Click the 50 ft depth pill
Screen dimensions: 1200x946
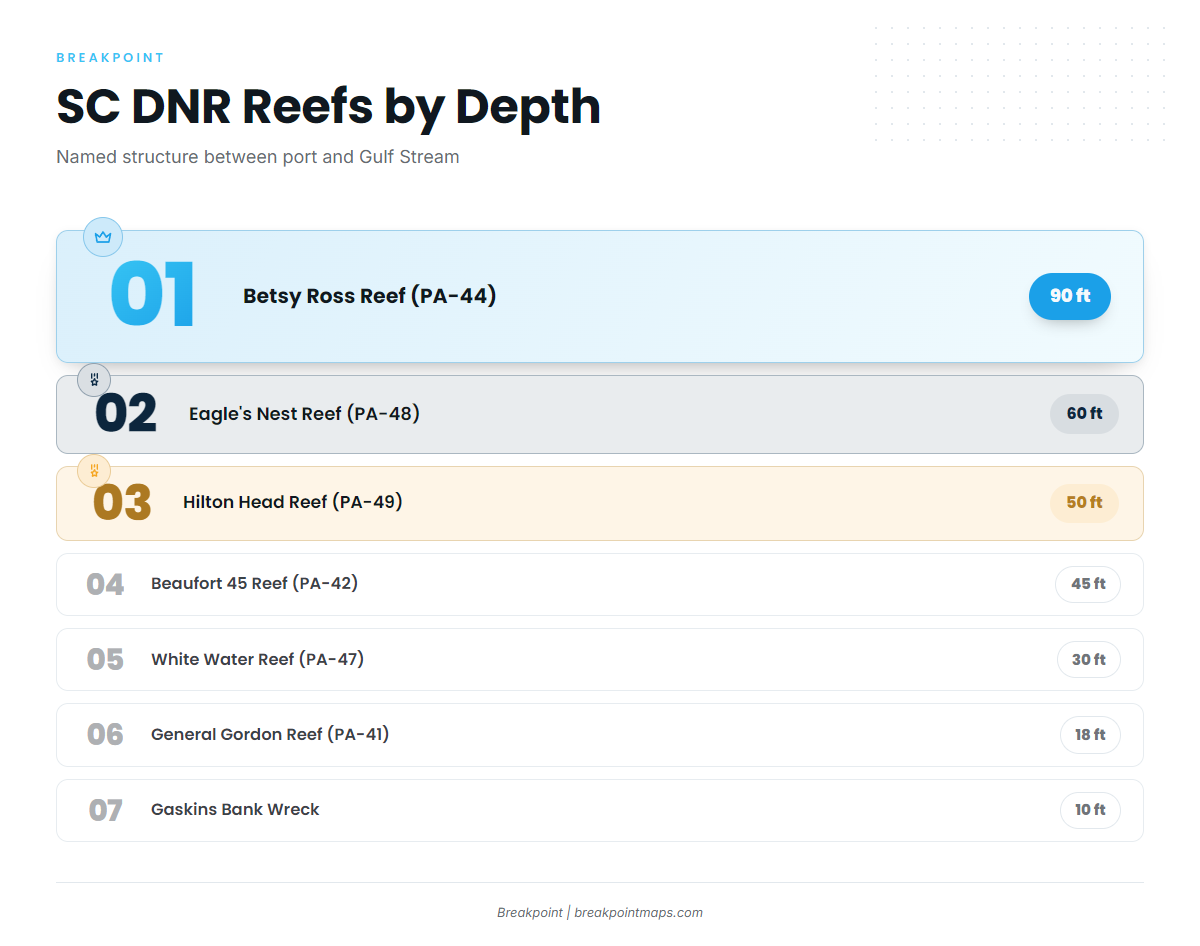pyautogui.click(x=1084, y=503)
